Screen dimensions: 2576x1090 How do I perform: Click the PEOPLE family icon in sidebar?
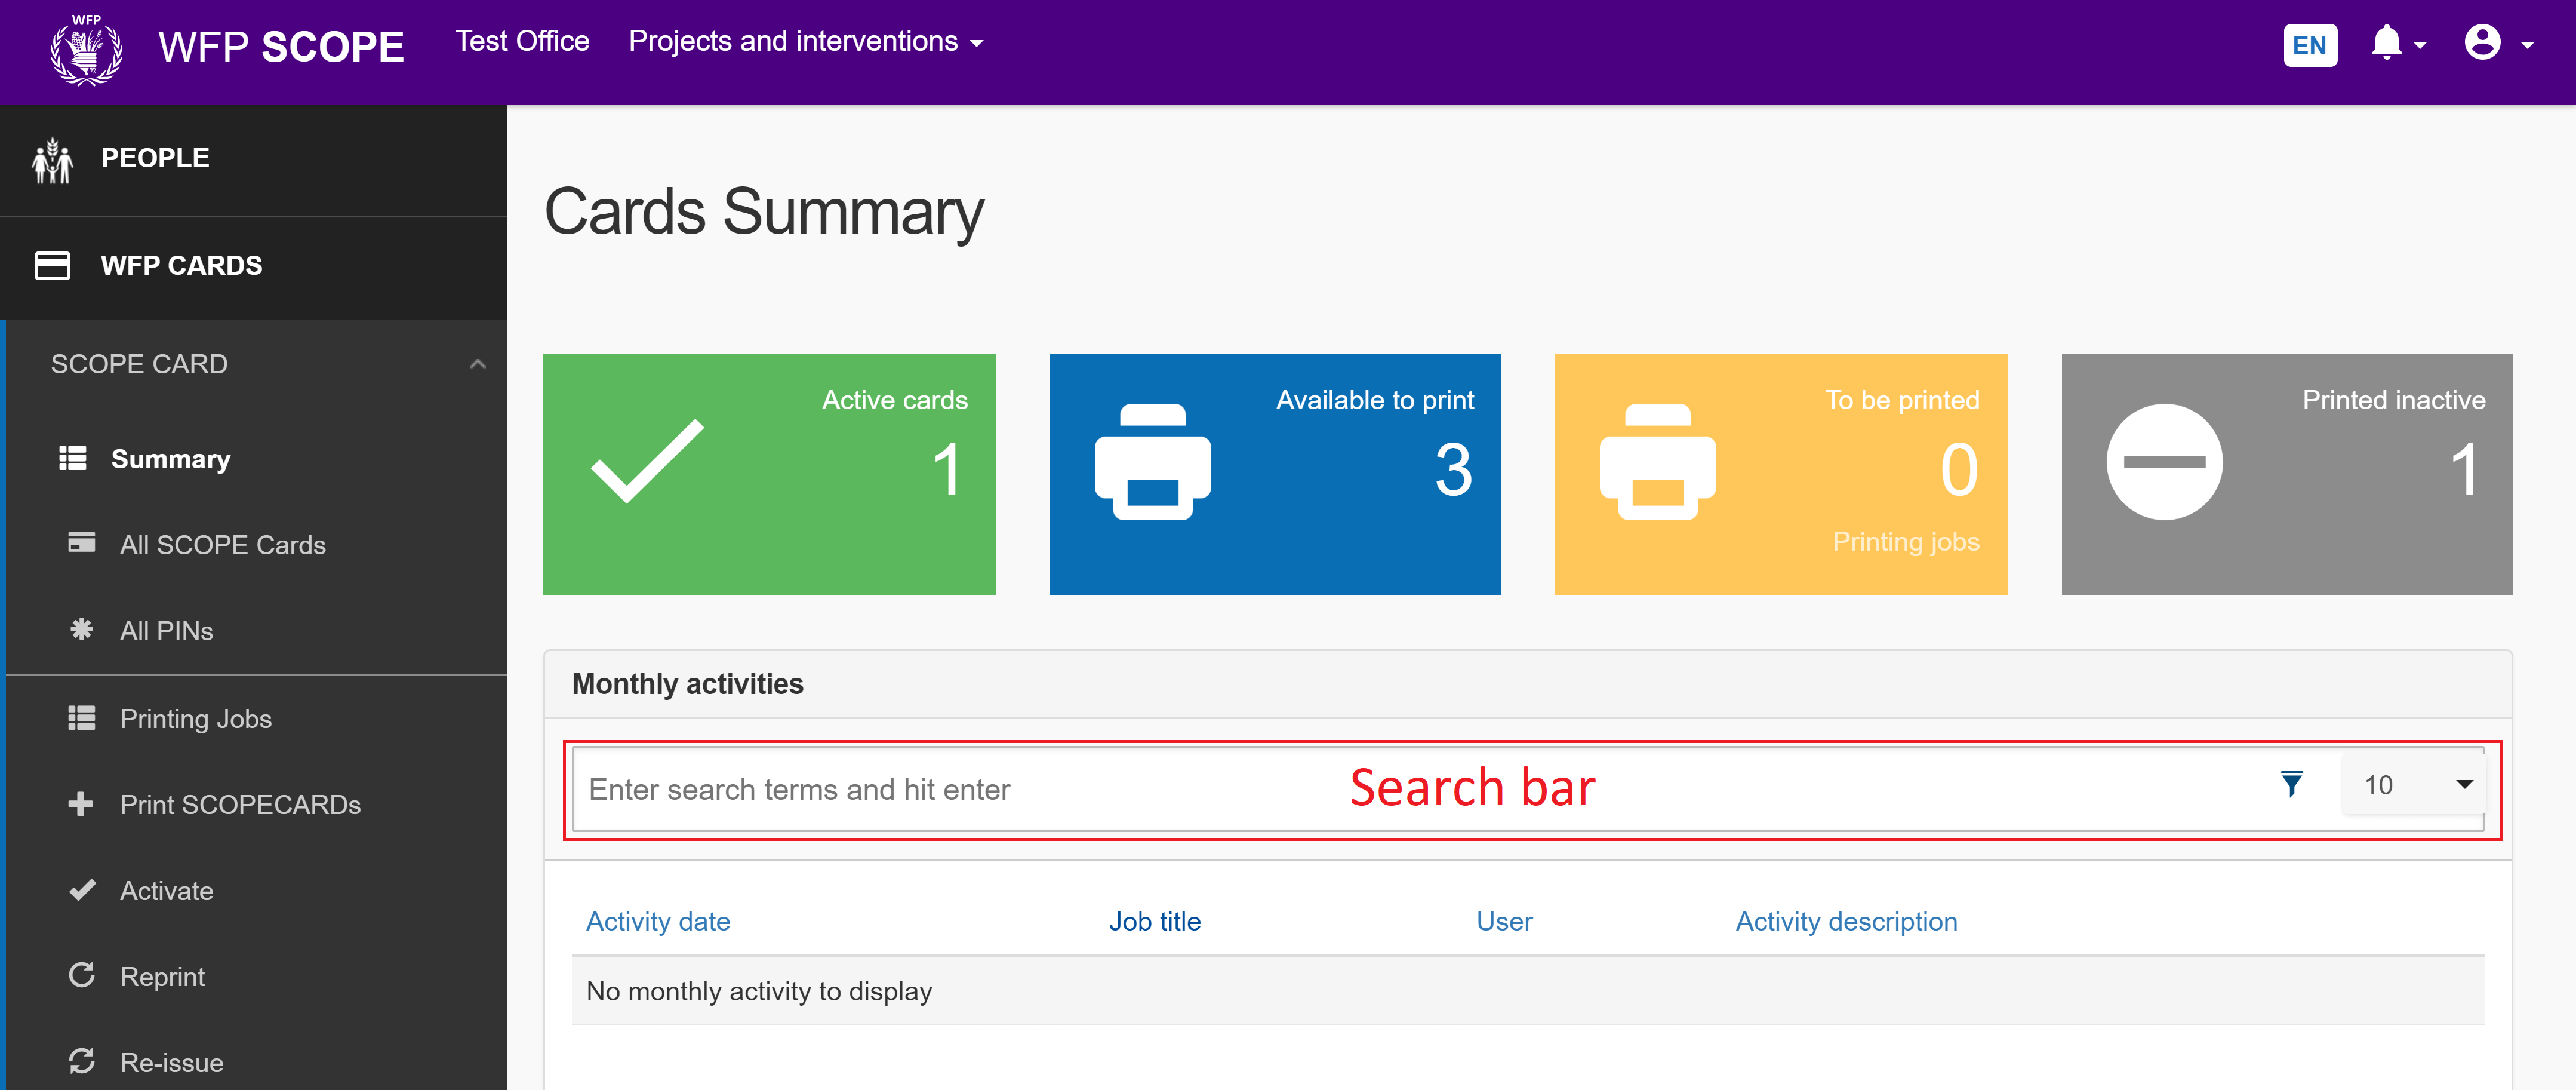click(52, 160)
